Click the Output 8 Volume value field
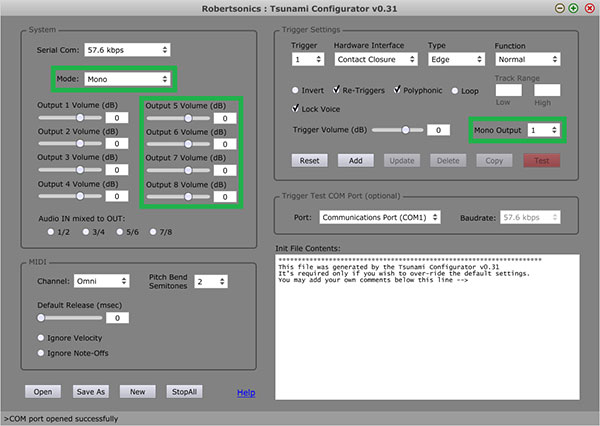This screenshot has height=426, width=600. [225, 197]
